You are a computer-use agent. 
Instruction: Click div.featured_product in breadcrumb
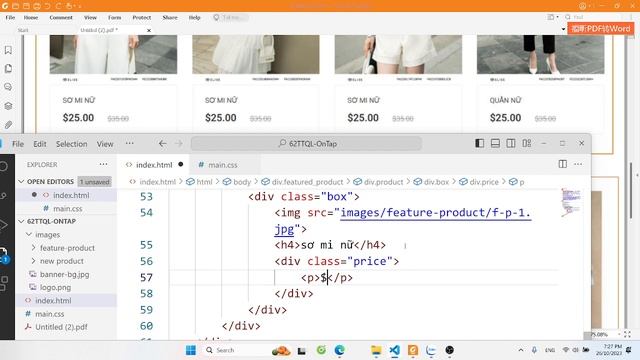[x=307, y=182]
